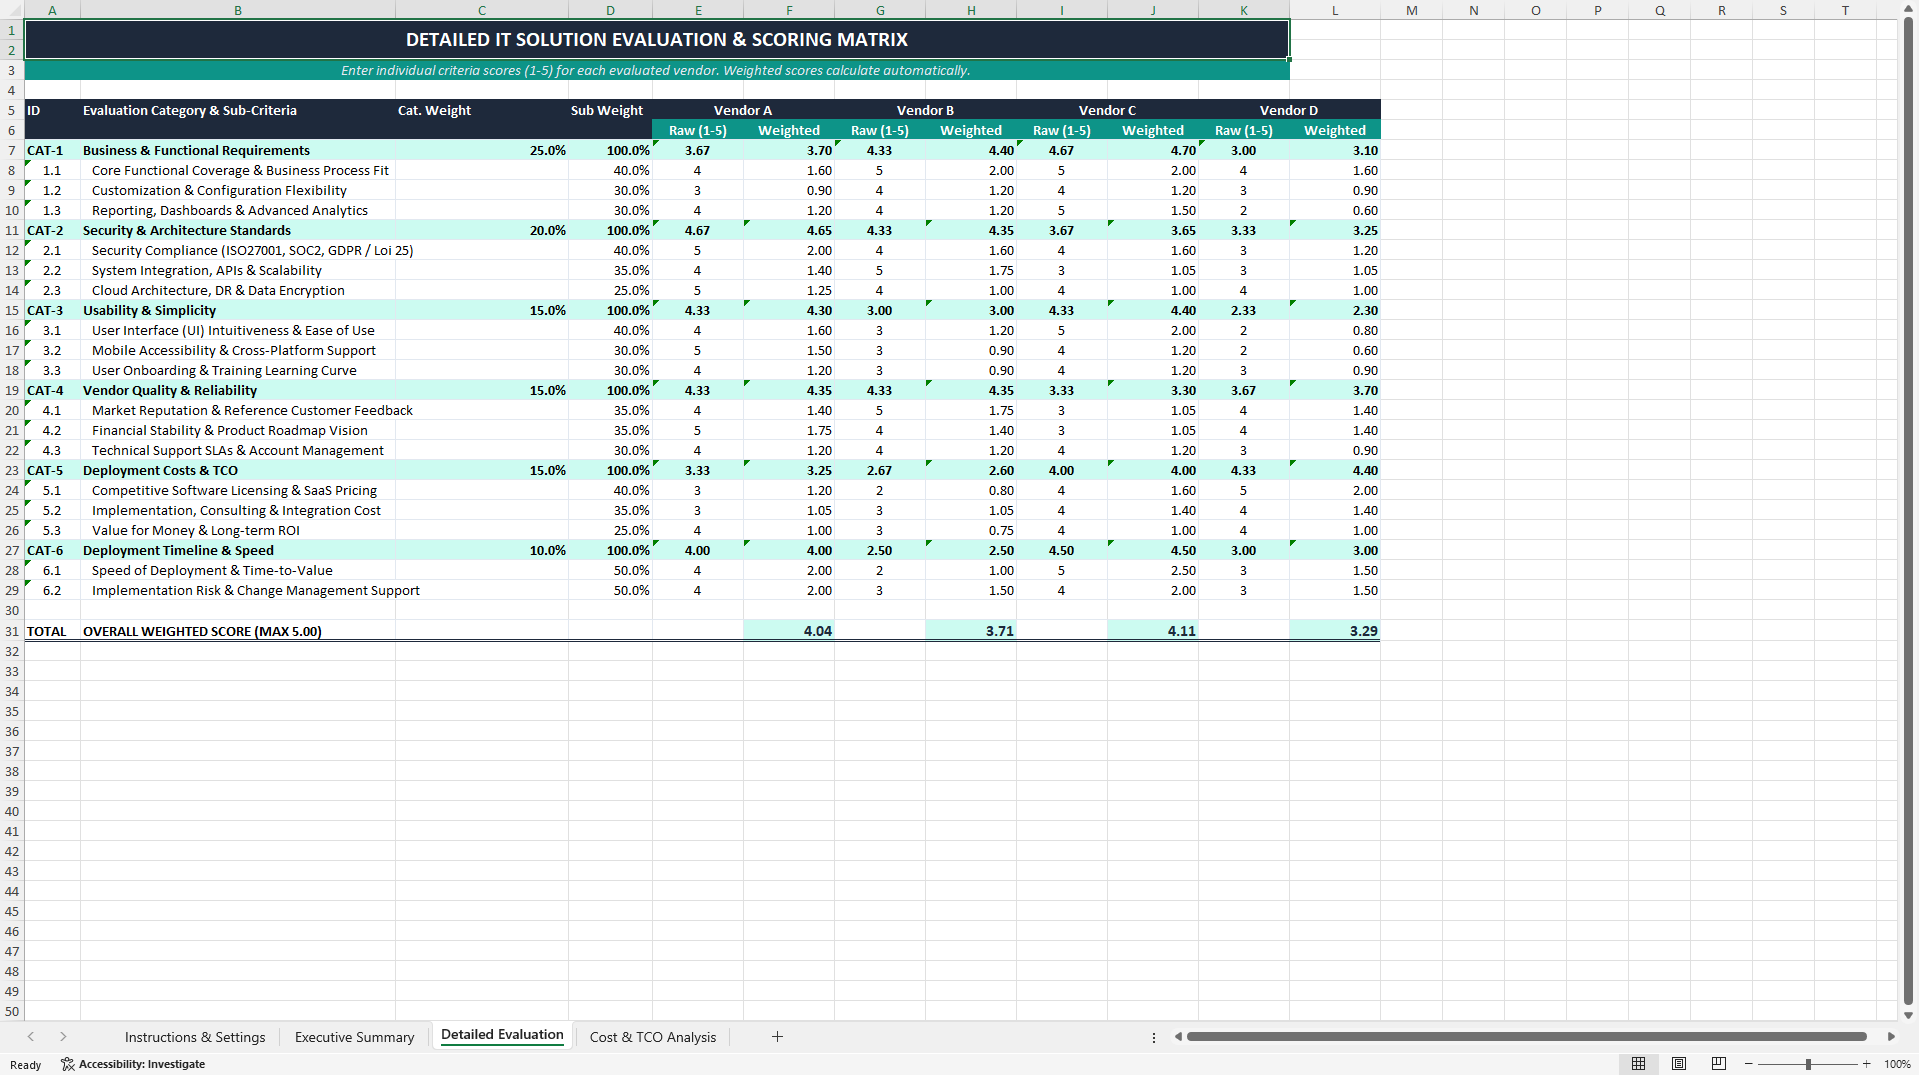Image resolution: width=1919 pixels, height=1075 pixels.
Task: Go to previous sheet tab arrow
Action: coord(31,1037)
